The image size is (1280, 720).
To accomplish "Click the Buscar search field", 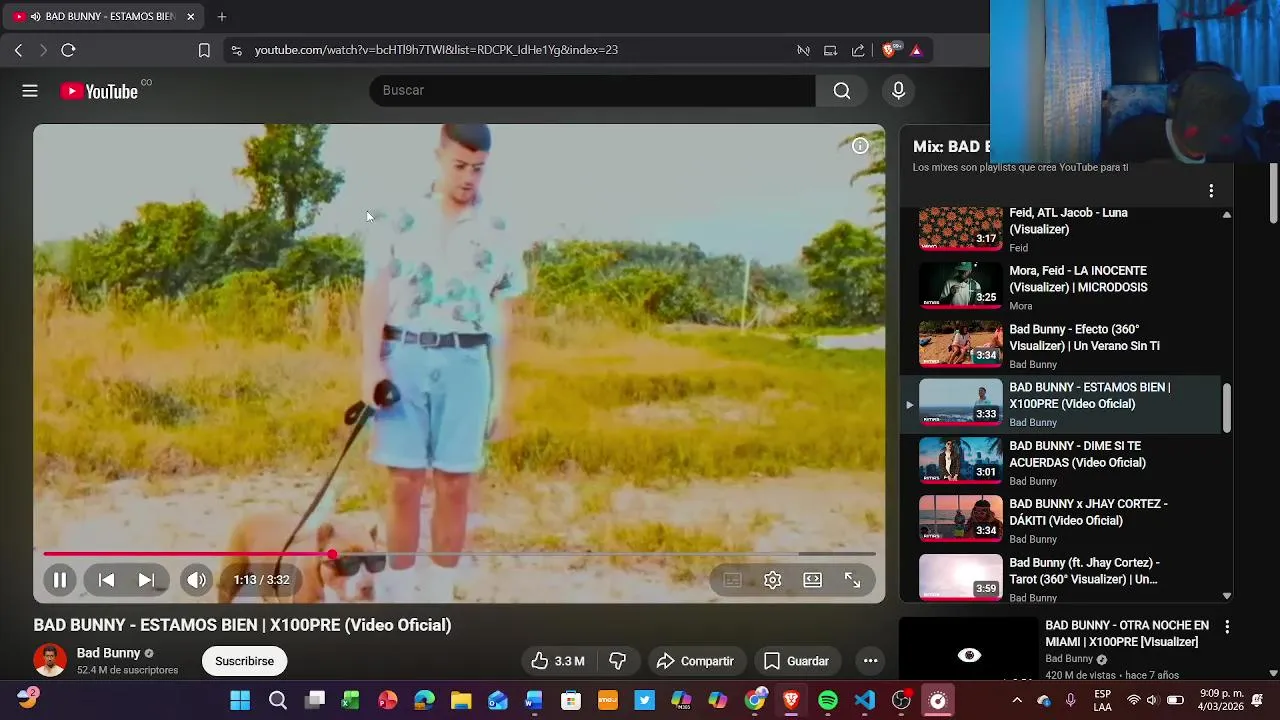I will 593,91.
